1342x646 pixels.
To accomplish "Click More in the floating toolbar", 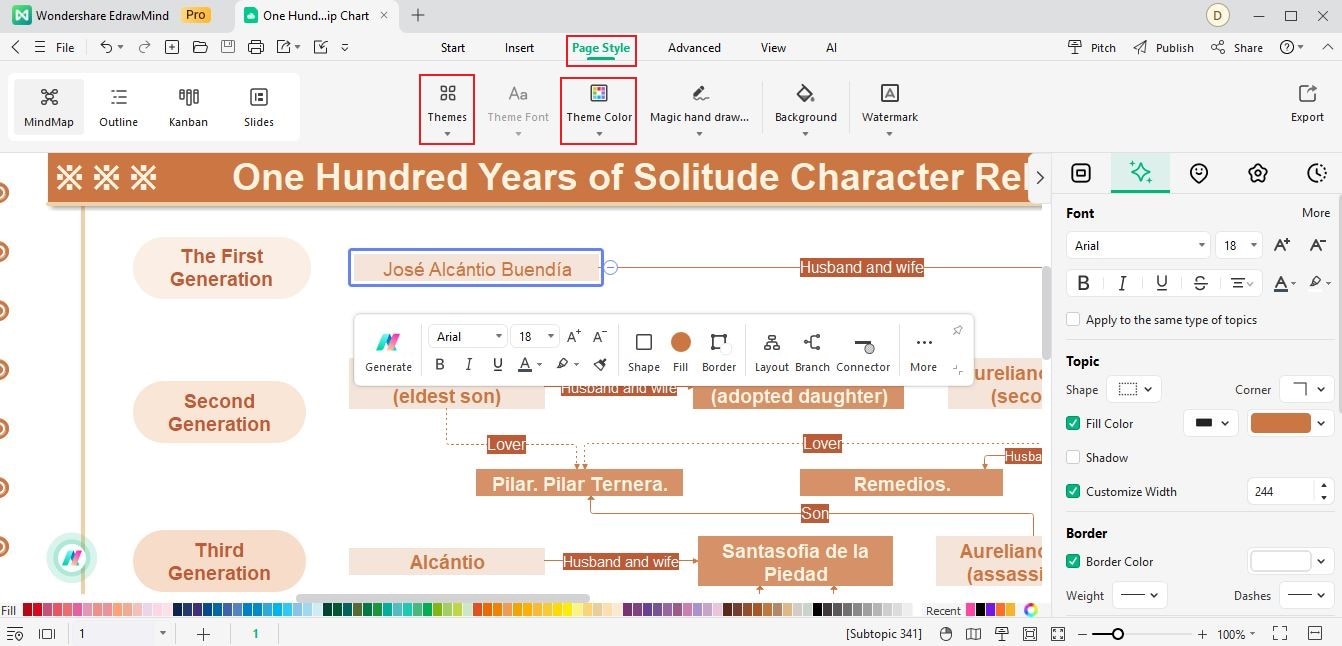I will point(923,352).
